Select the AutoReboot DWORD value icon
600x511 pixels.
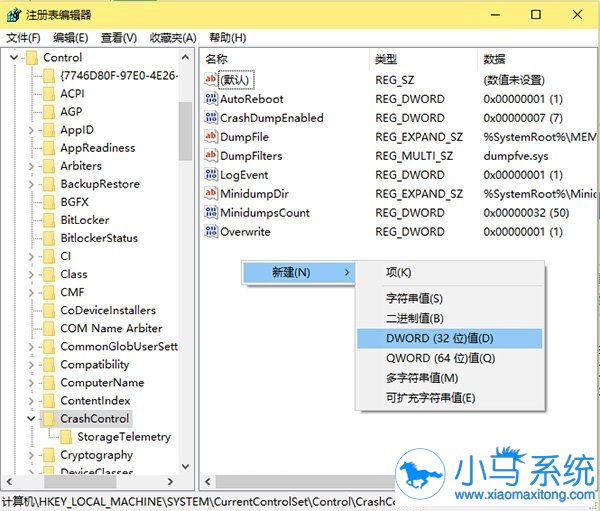click(211, 99)
